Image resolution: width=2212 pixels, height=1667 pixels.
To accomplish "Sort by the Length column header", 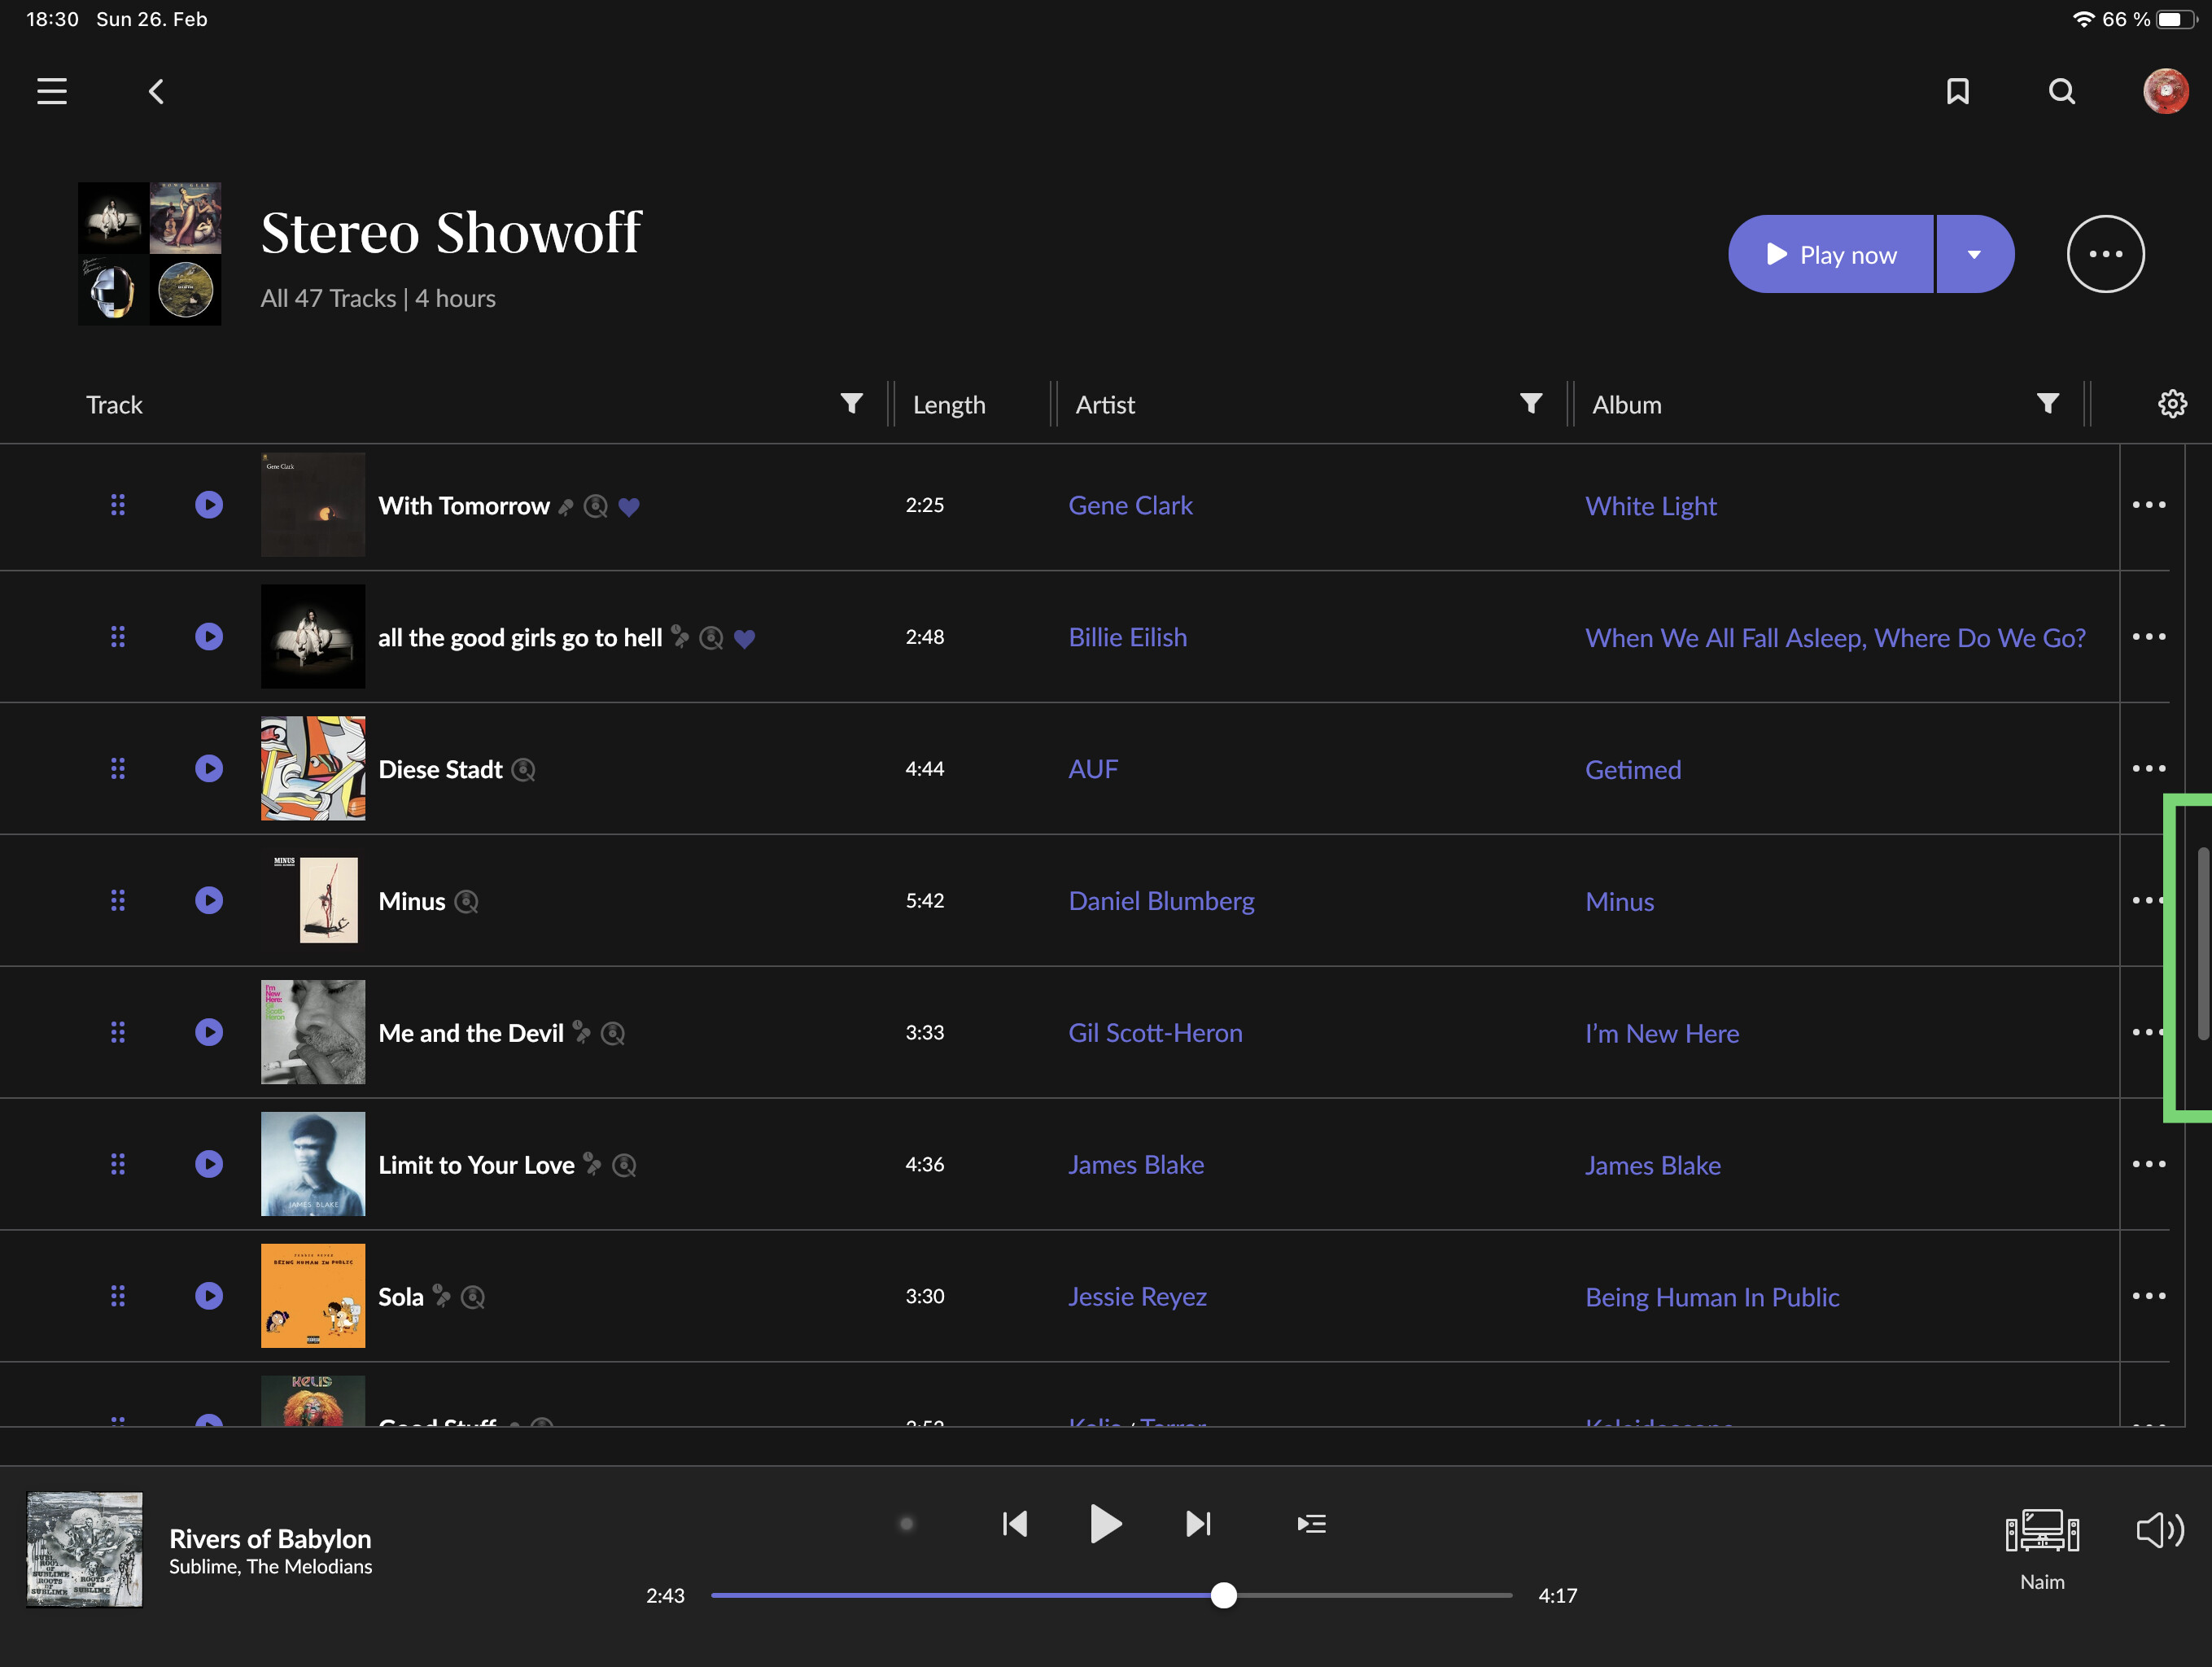I will 949,405.
